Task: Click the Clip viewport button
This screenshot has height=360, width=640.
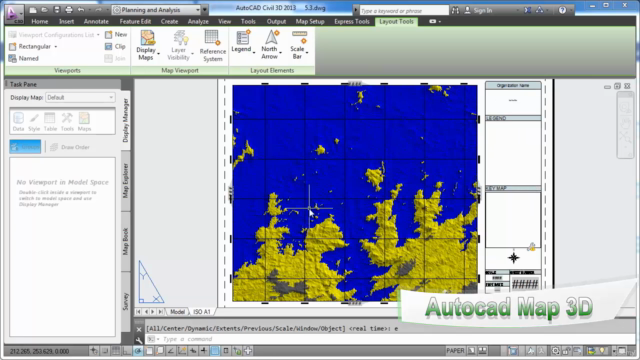Action: pos(115,47)
